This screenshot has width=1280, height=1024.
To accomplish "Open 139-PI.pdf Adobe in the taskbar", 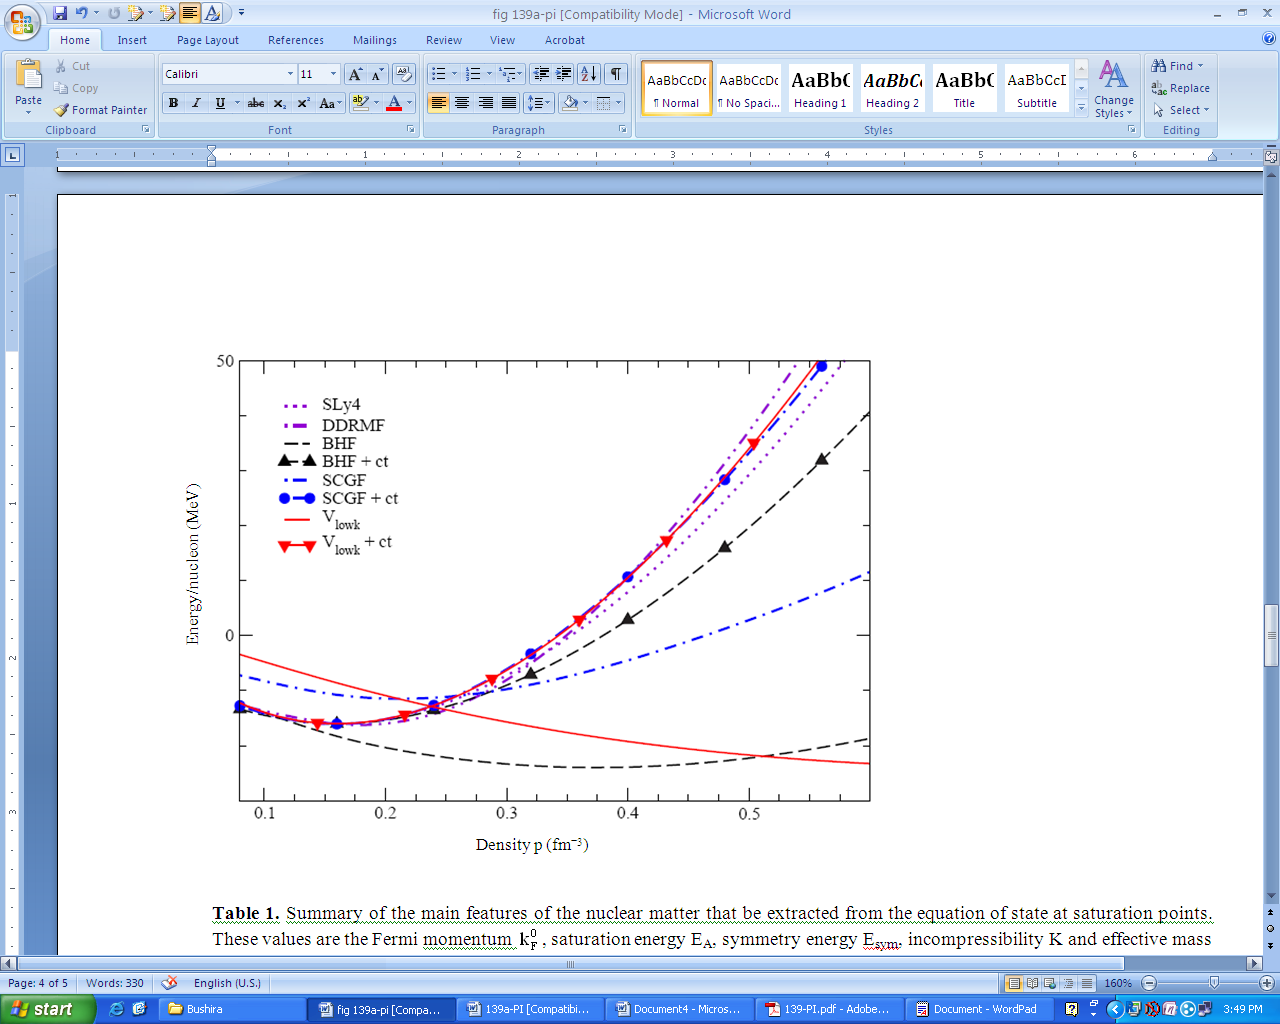I will (x=826, y=1009).
